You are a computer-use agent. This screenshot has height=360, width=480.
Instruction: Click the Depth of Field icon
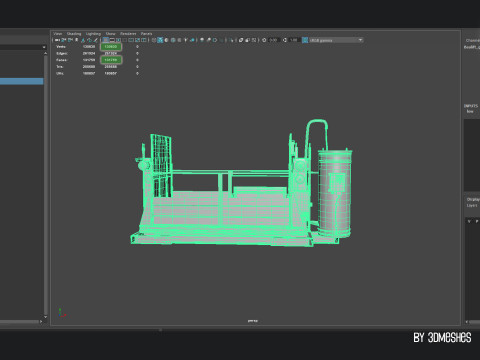pyautogui.click(x=221, y=40)
